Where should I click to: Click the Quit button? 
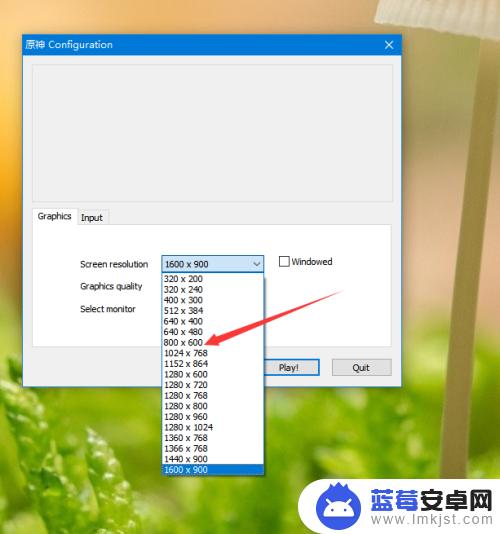coord(362,367)
